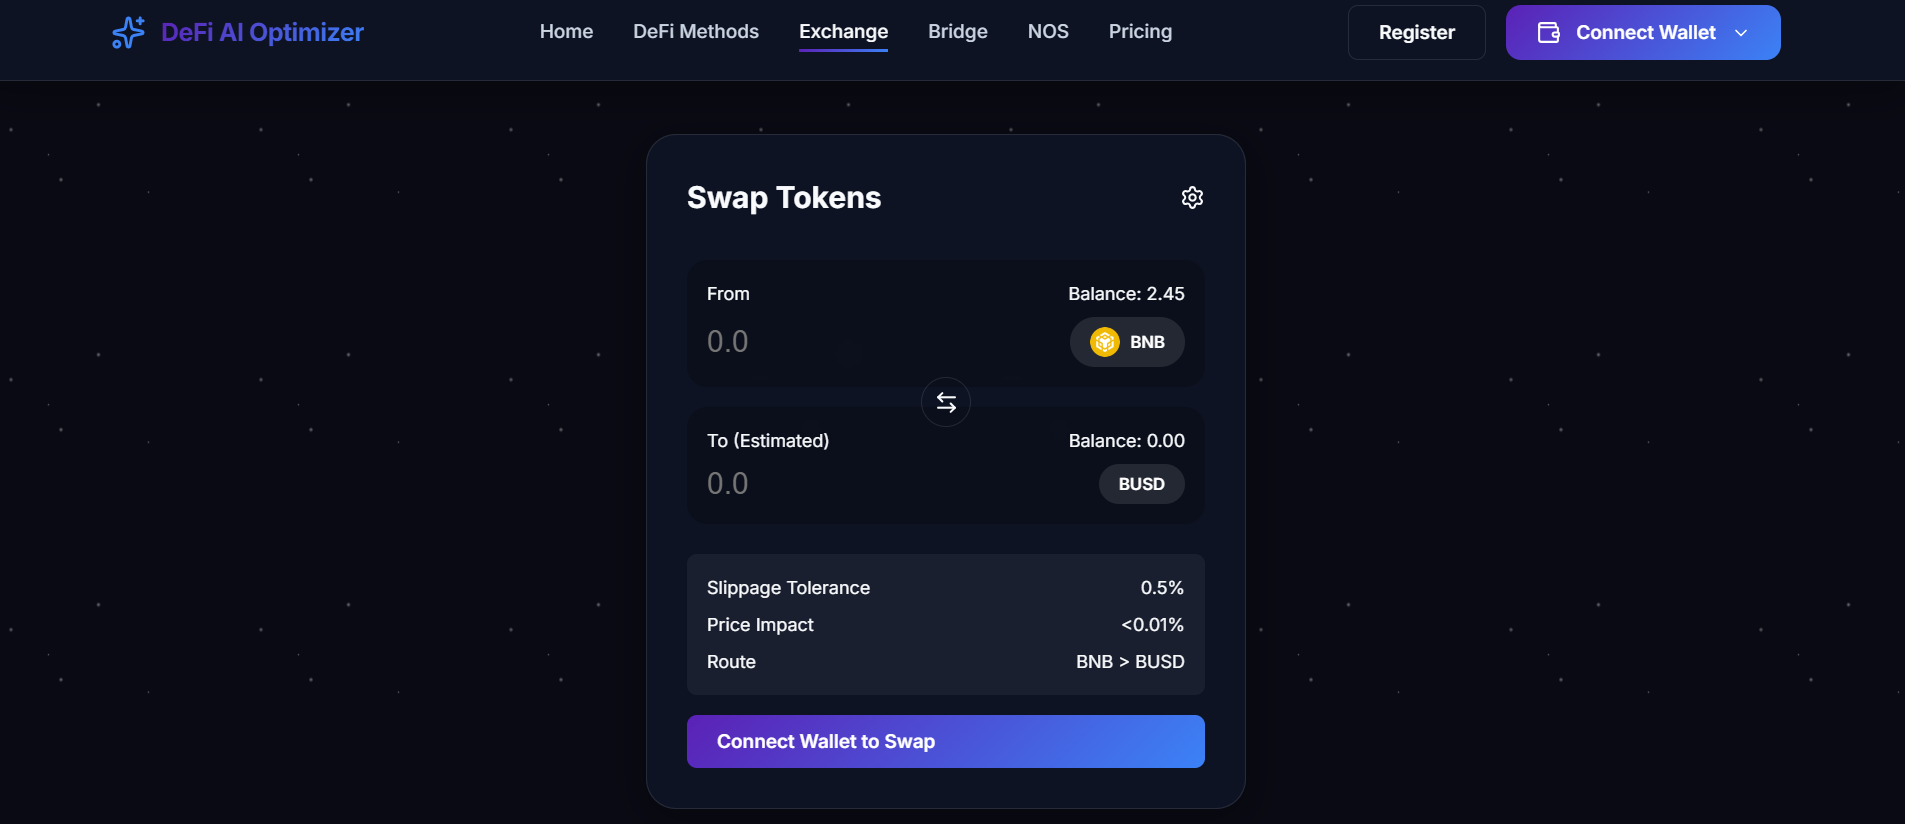1905x824 pixels.
Task: Click the wallet icon in Connect Wallet
Action: (x=1549, y=32)
